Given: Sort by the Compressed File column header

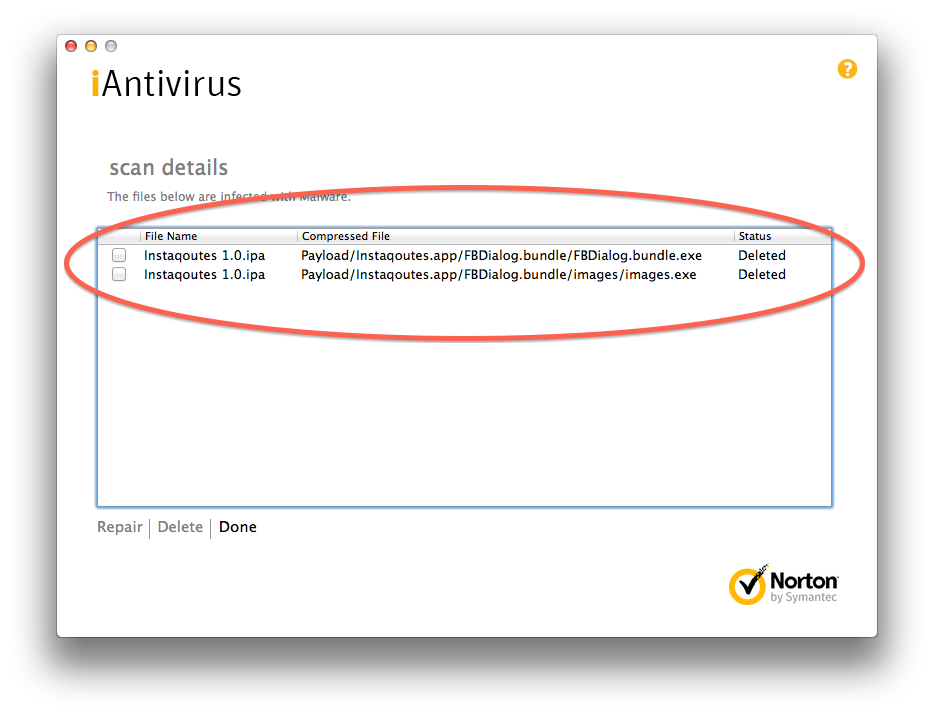Looking at the screenshot, I should (515, 236).
